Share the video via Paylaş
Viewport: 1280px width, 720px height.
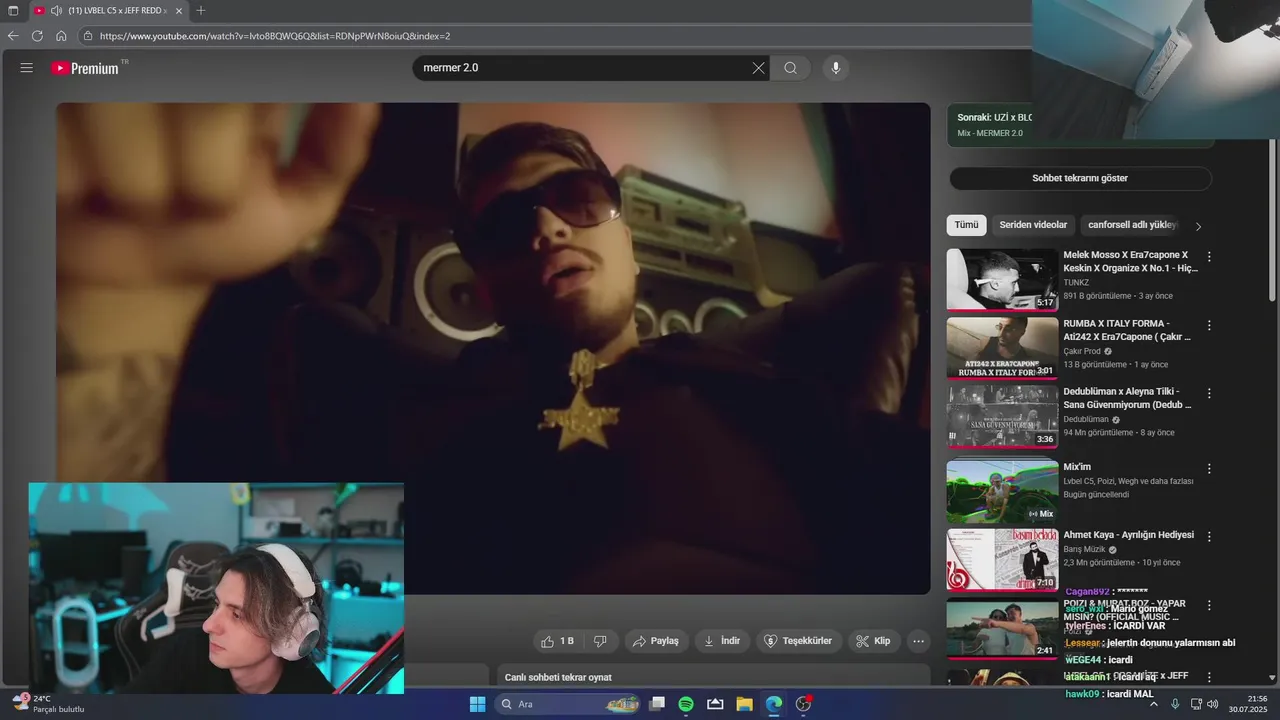click(x=655, y=641)
